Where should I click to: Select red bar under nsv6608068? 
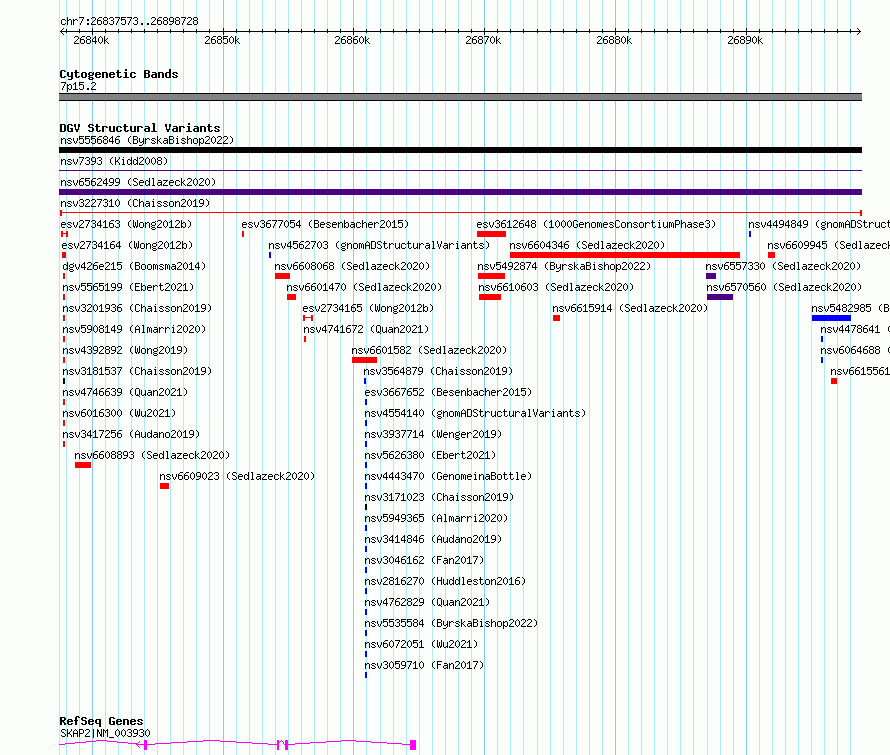(283, 276)
